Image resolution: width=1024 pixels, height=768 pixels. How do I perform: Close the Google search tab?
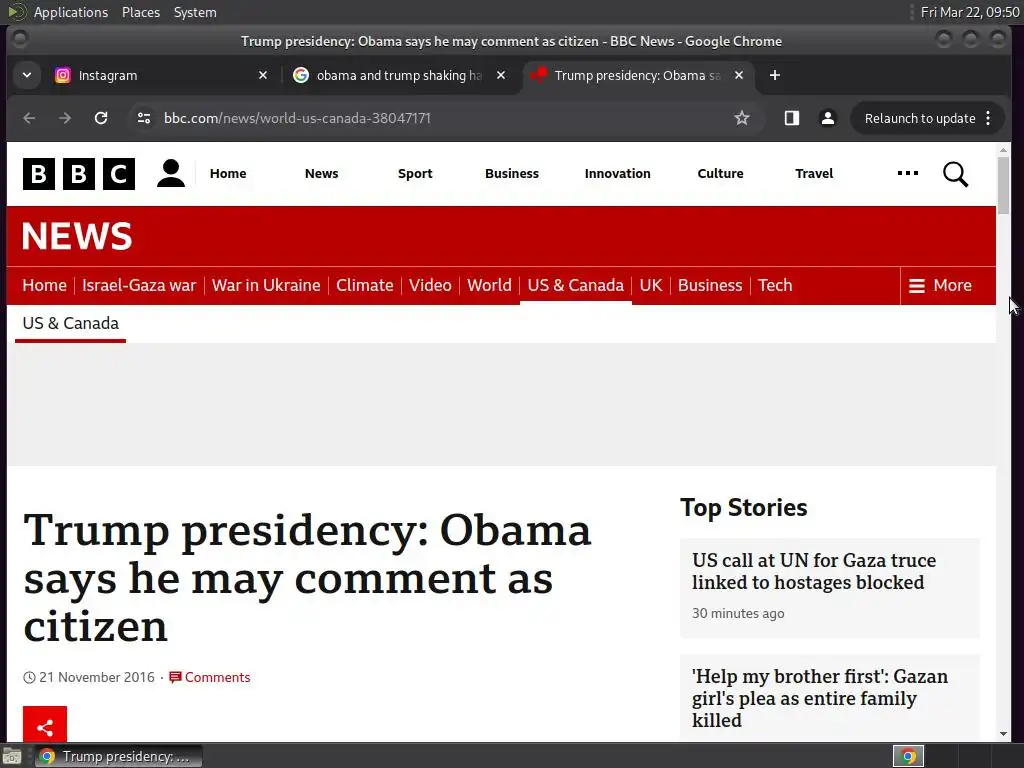[501, 76]
